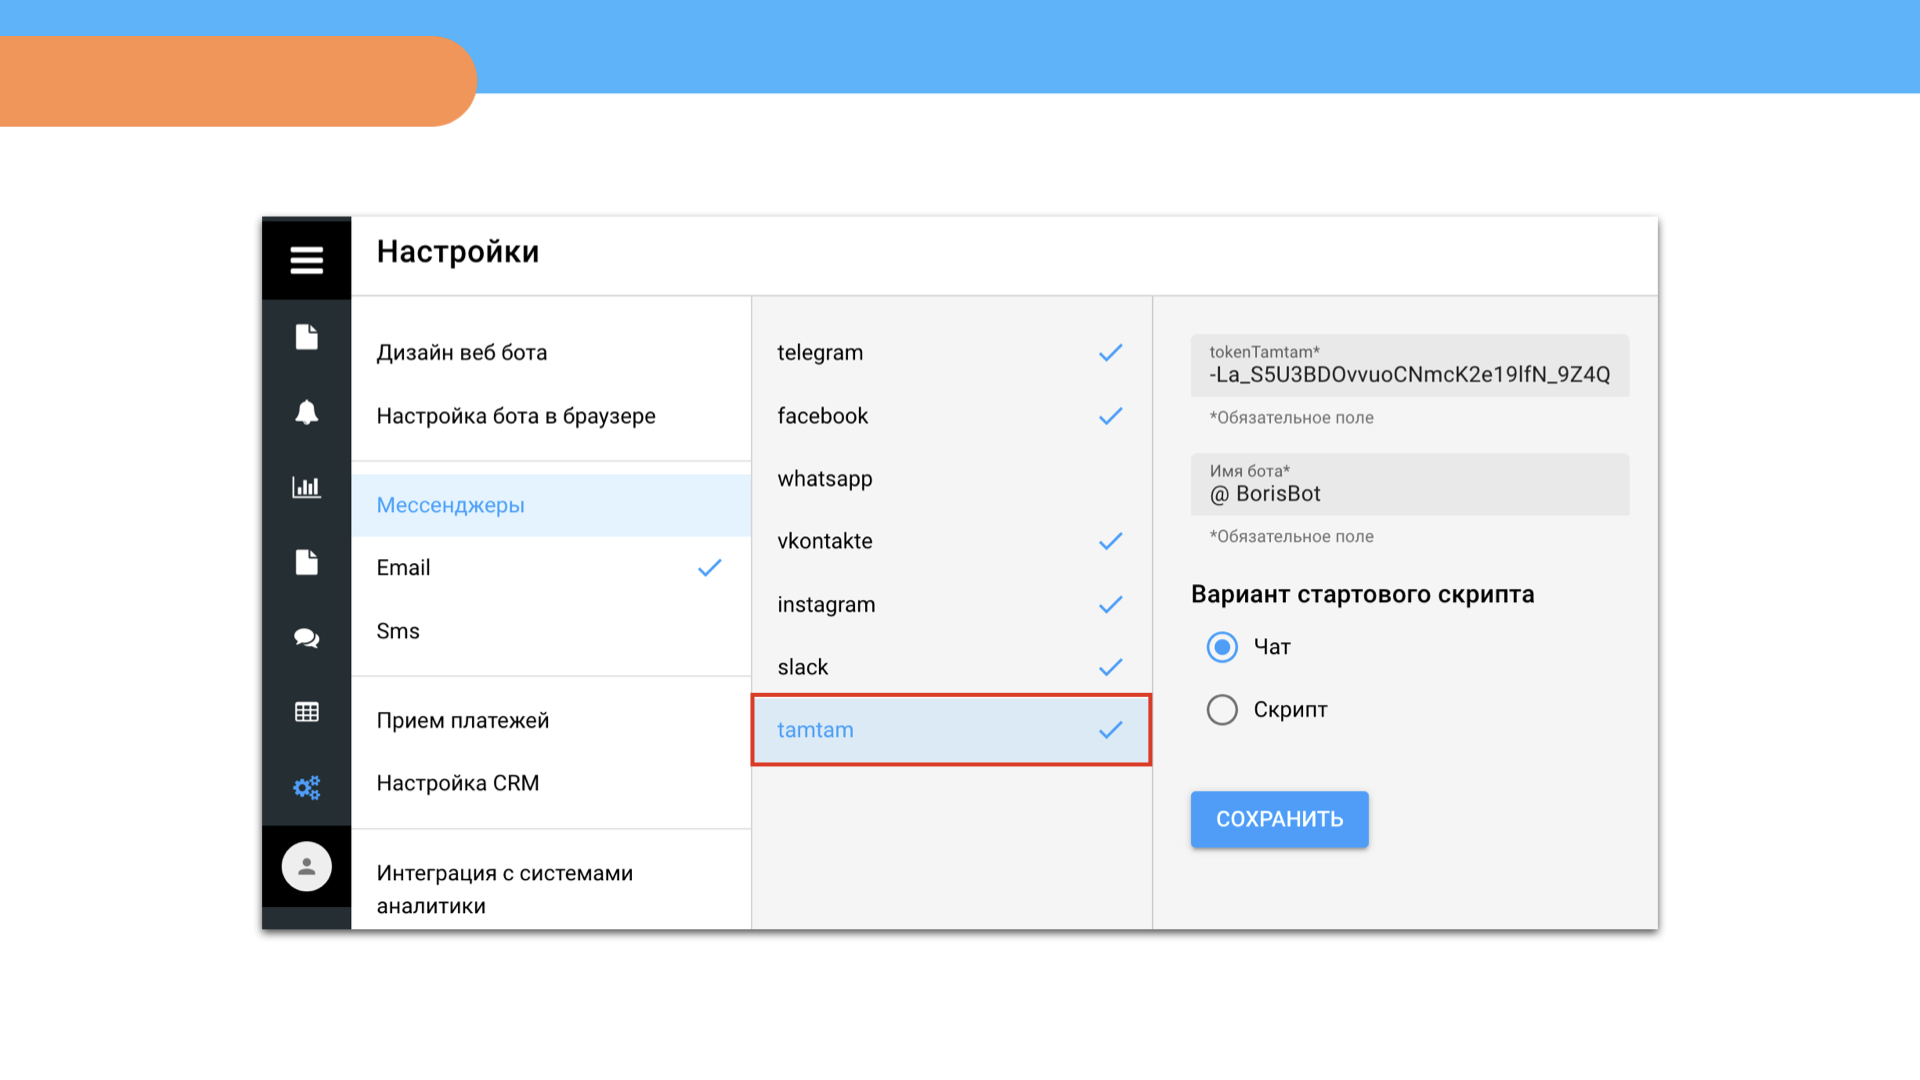Open the gears settings icon in sidebar
The image size is (1920, 1080).
(306, 788)
